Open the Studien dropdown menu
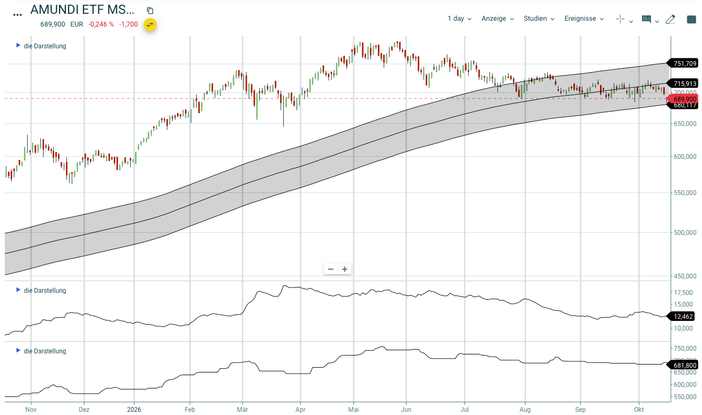702x415 pixels. (x=539, y=18)
